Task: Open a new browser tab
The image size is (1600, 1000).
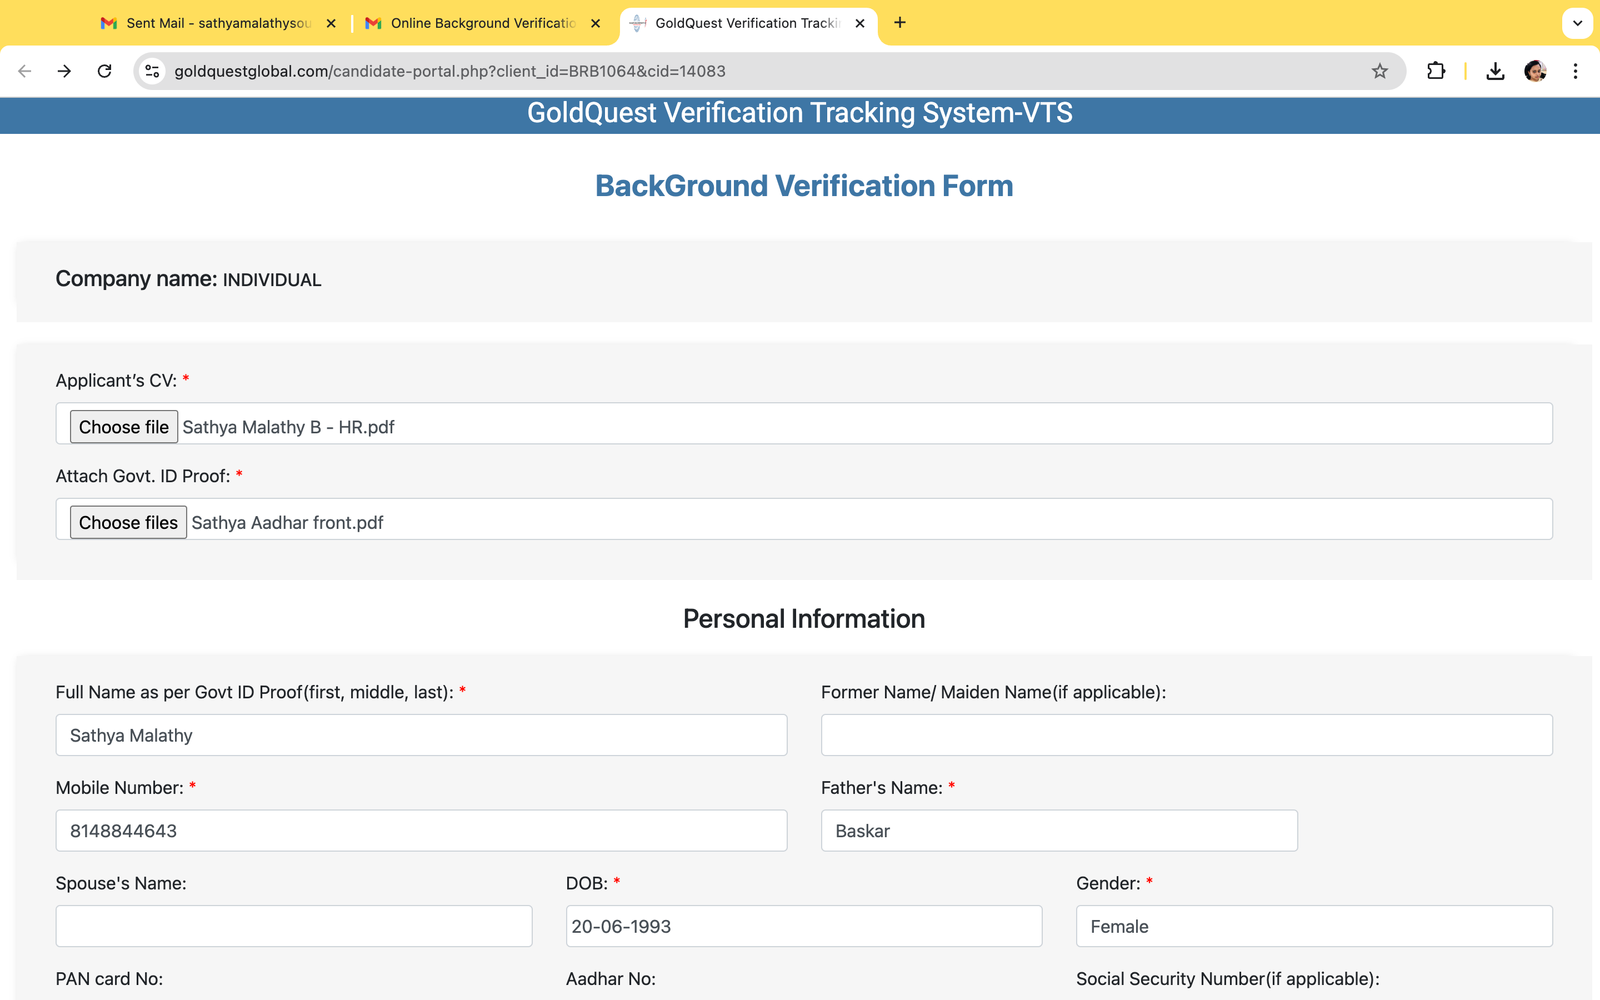Action: click(900, 23)
